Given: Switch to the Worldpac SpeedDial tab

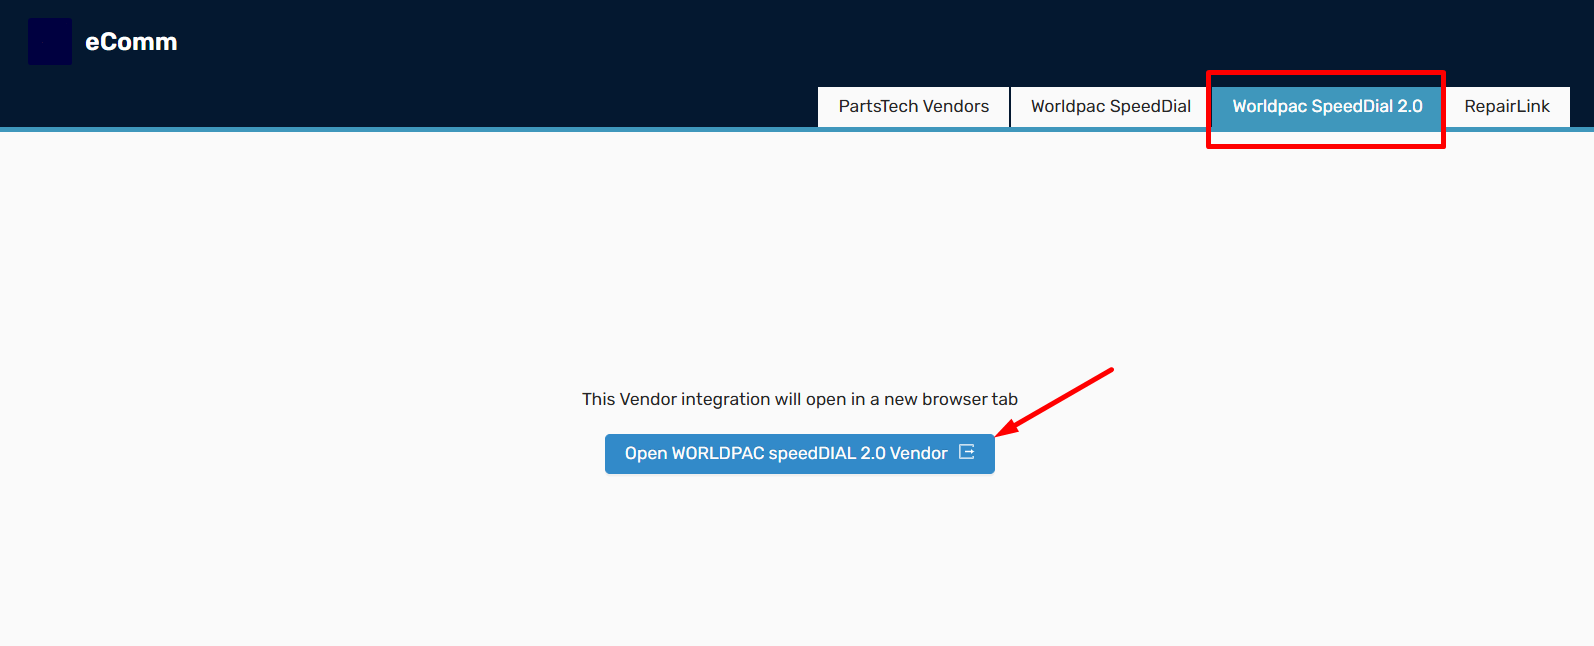Looking at the screenshot, I should point(1111,107).
